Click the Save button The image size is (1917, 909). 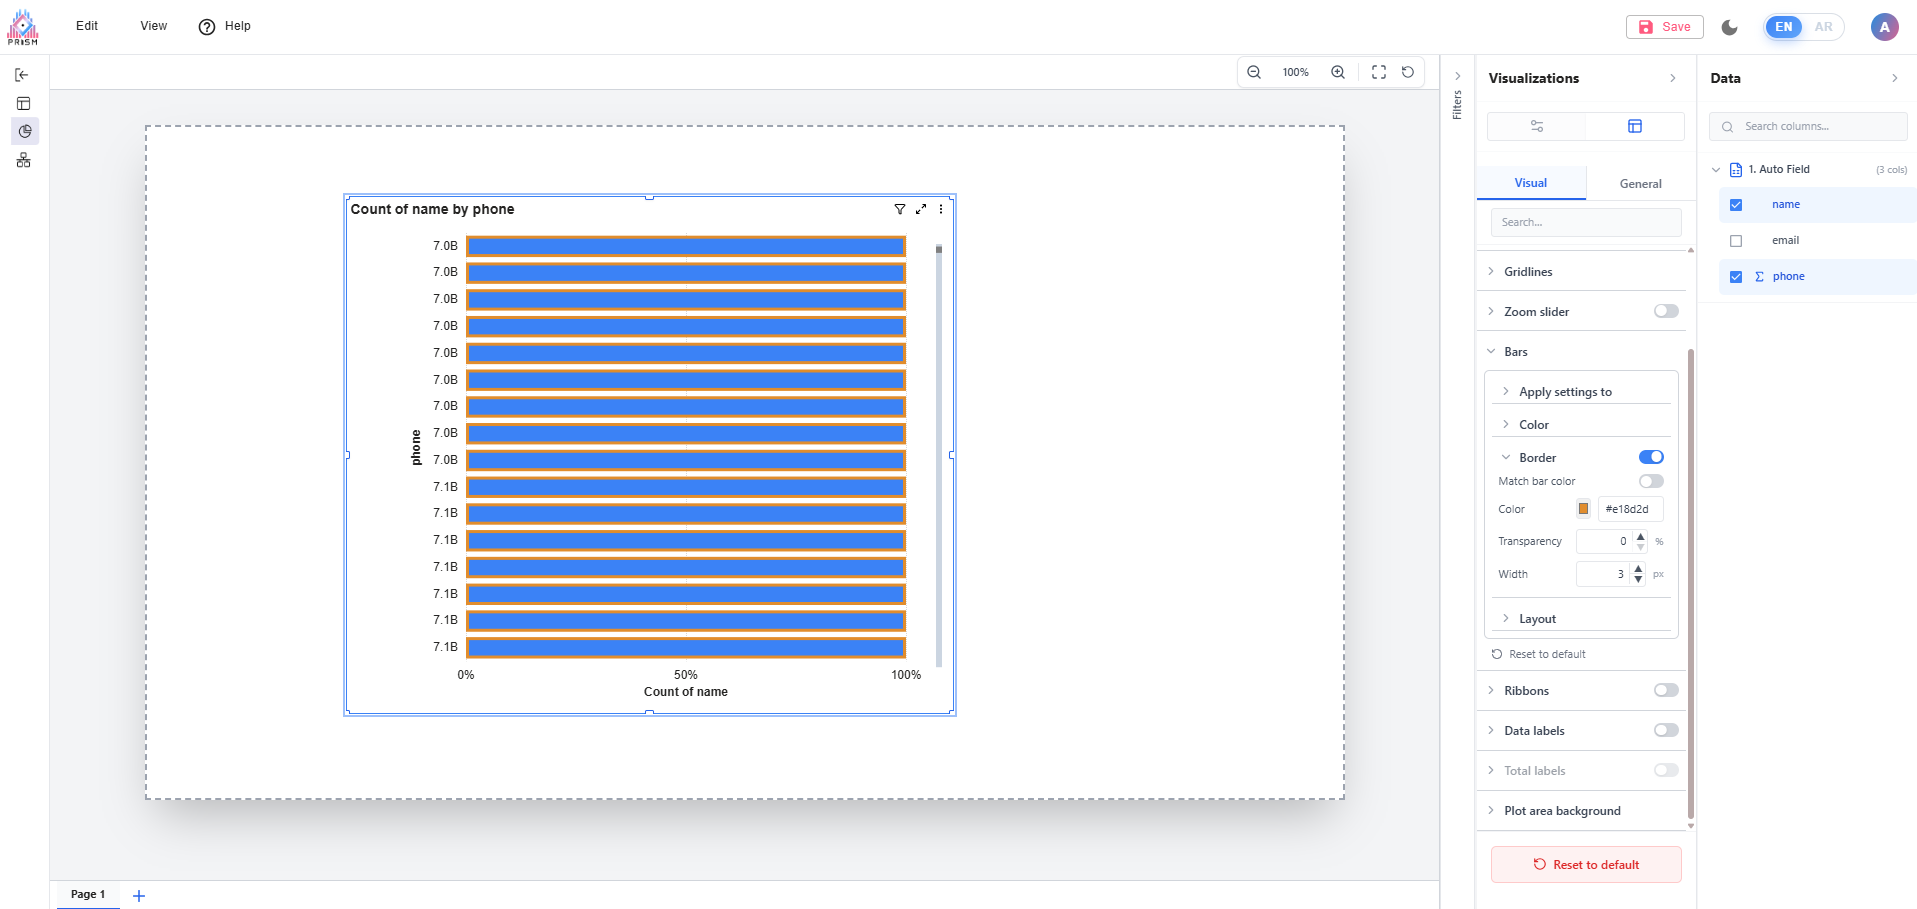click(x=1664, y=27)
